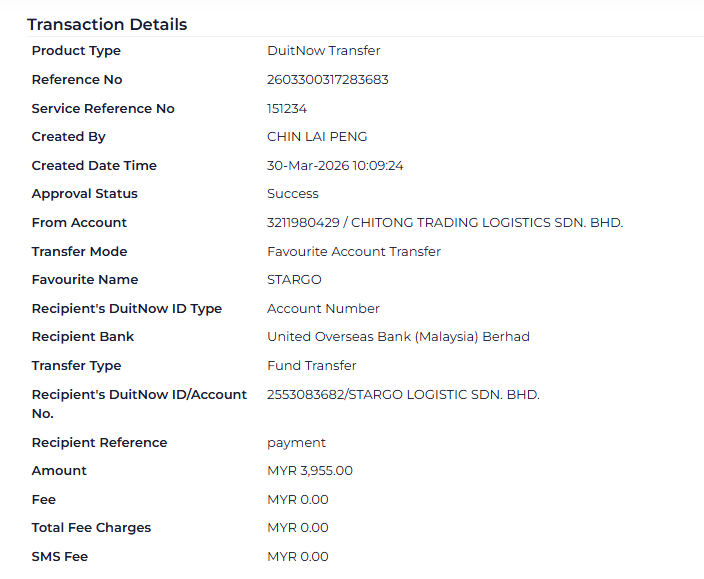Click the Transaction Details heading
Screen dimensions: 704x579
(107, 24)
